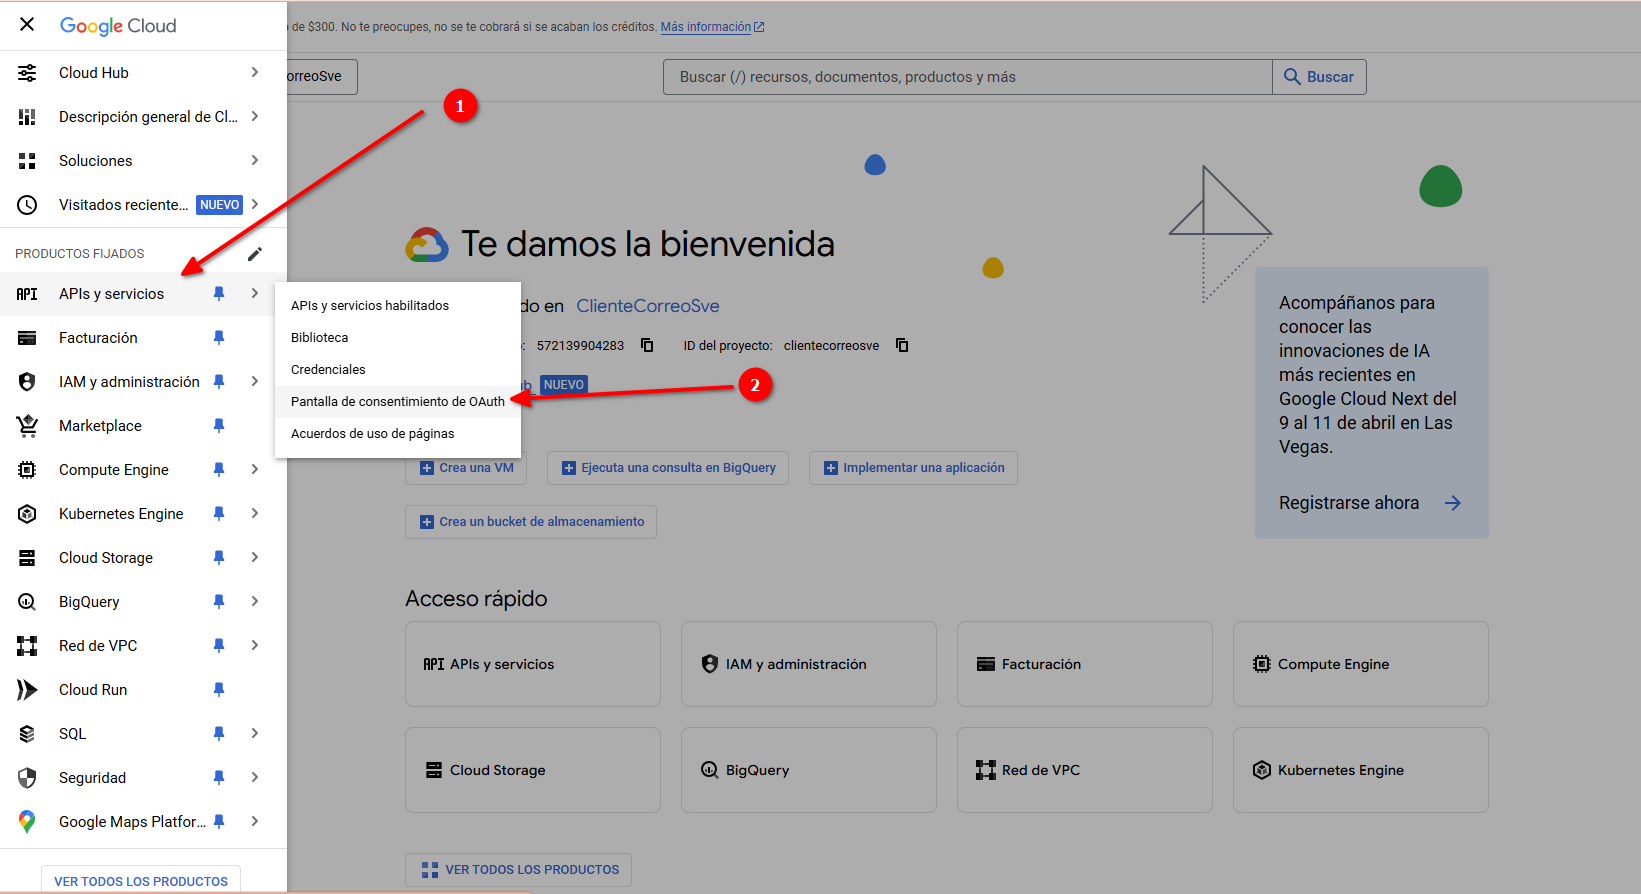1641x894 pixels.
Task: Click the edit pencil for pinned products
Action: click(255, 254)
